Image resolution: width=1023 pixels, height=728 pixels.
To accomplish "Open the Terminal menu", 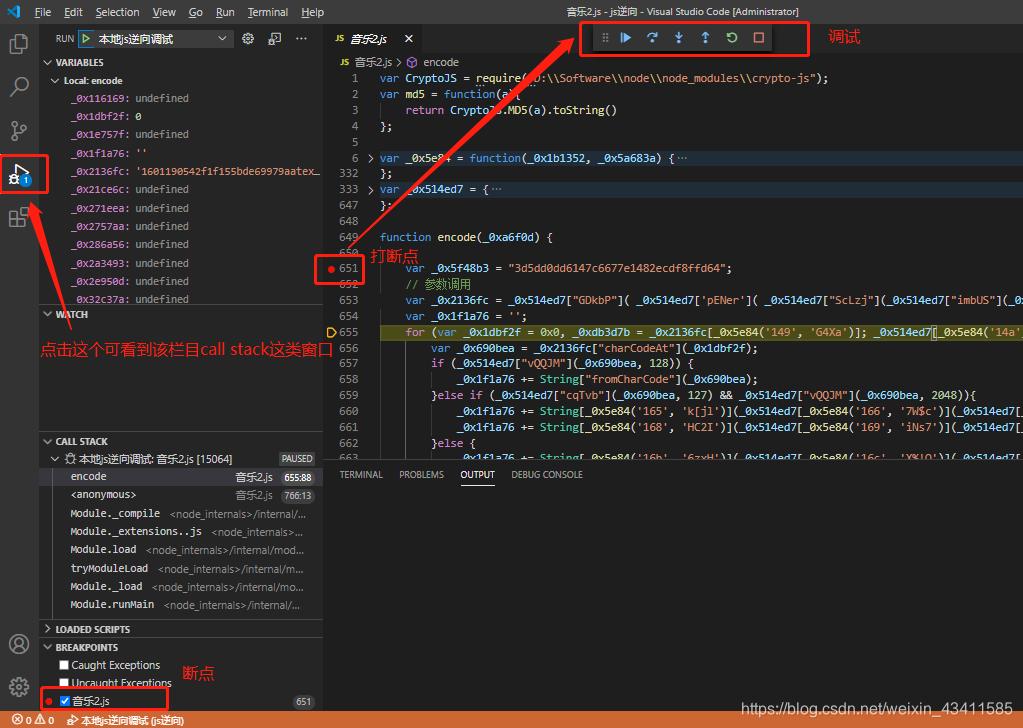I will click(x=267, y=12).
